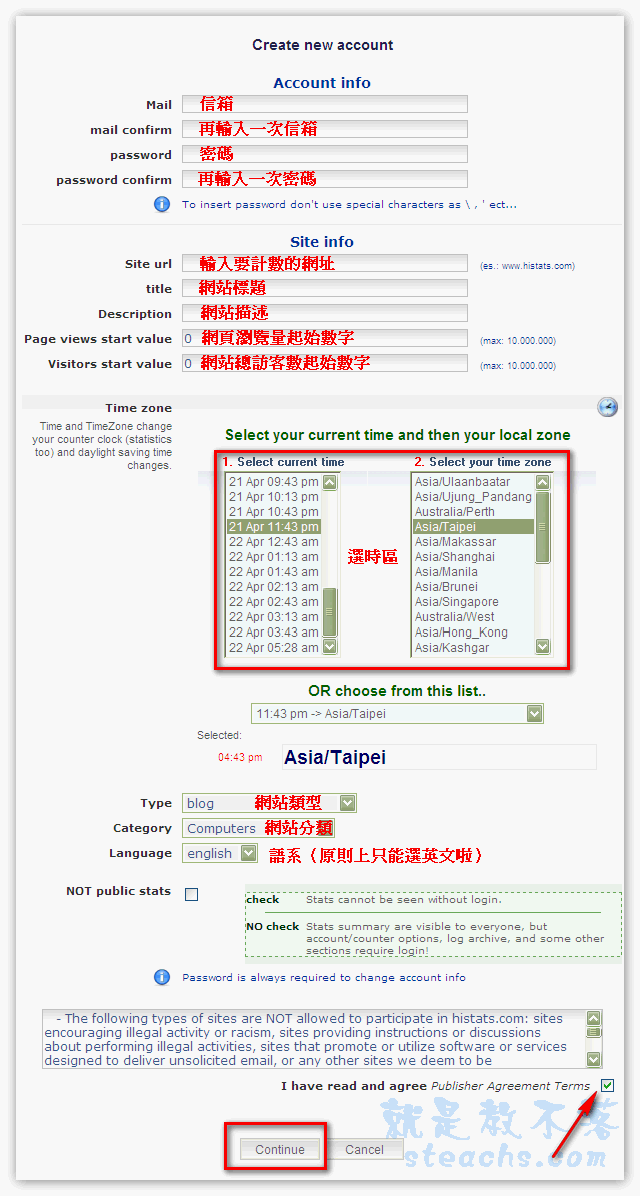Viewport: 640px width, 1196px height.
Task: Select '21 Apr 10:43 pm' time entry
Action: point(274,512)
